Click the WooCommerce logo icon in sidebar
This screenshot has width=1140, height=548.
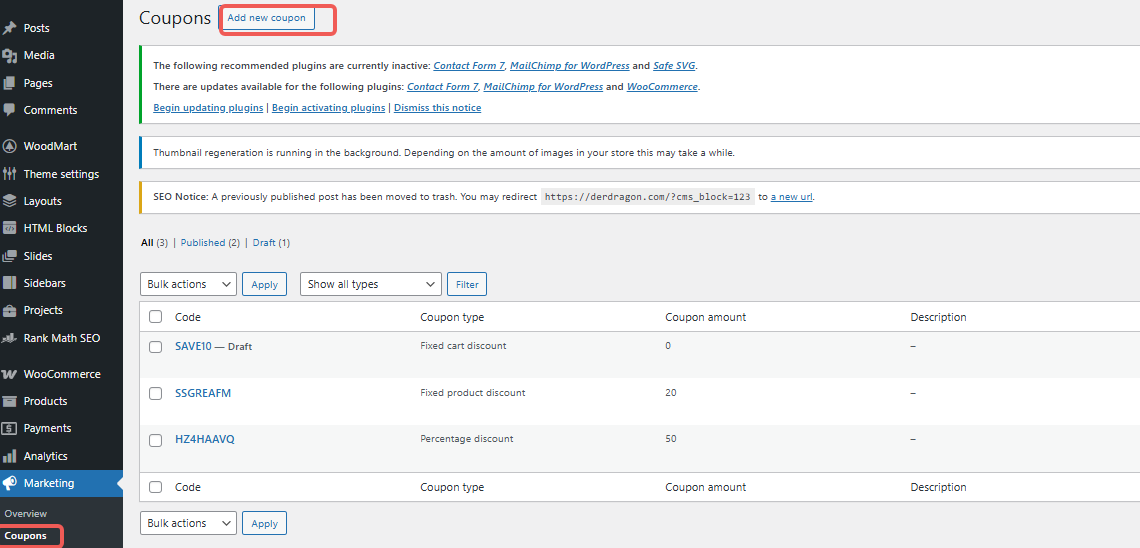(x=9, y=374)
